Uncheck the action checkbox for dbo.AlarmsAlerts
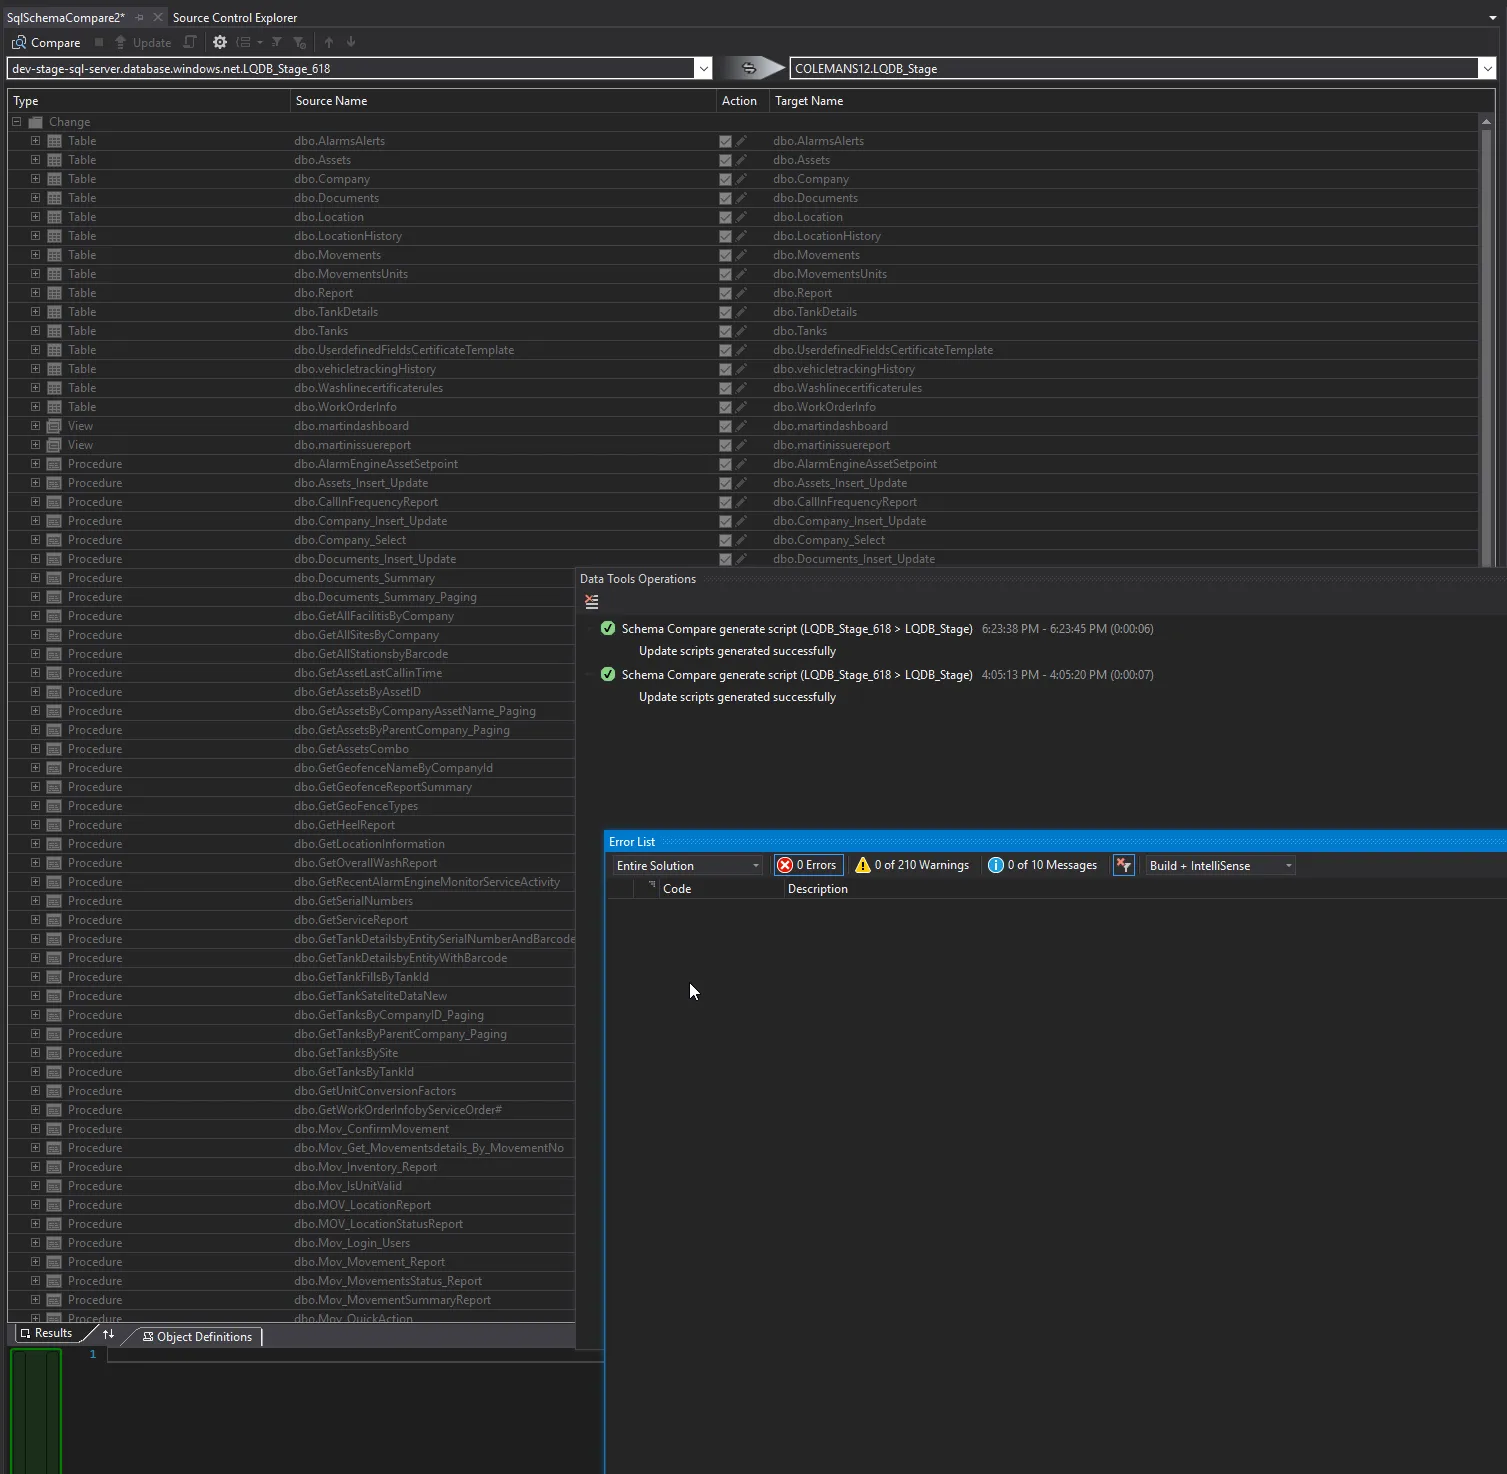 [725, 141]
